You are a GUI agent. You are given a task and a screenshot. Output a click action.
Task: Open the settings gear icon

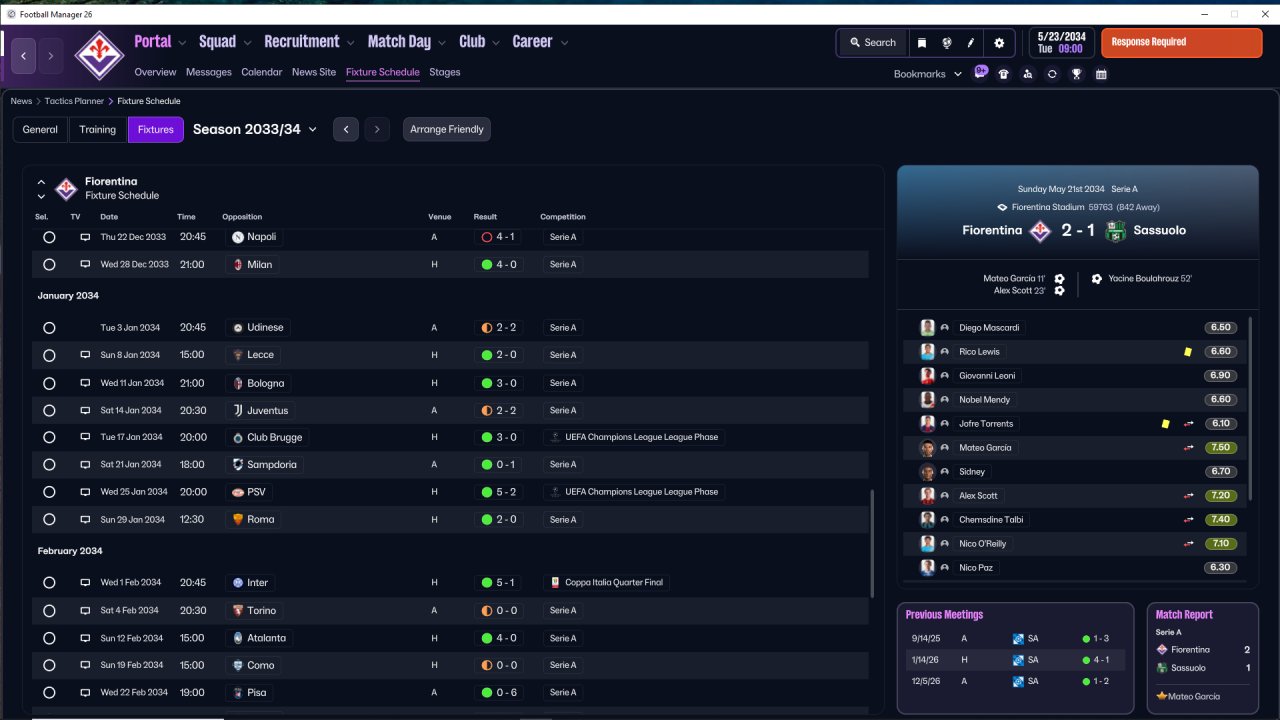point(999,43)
